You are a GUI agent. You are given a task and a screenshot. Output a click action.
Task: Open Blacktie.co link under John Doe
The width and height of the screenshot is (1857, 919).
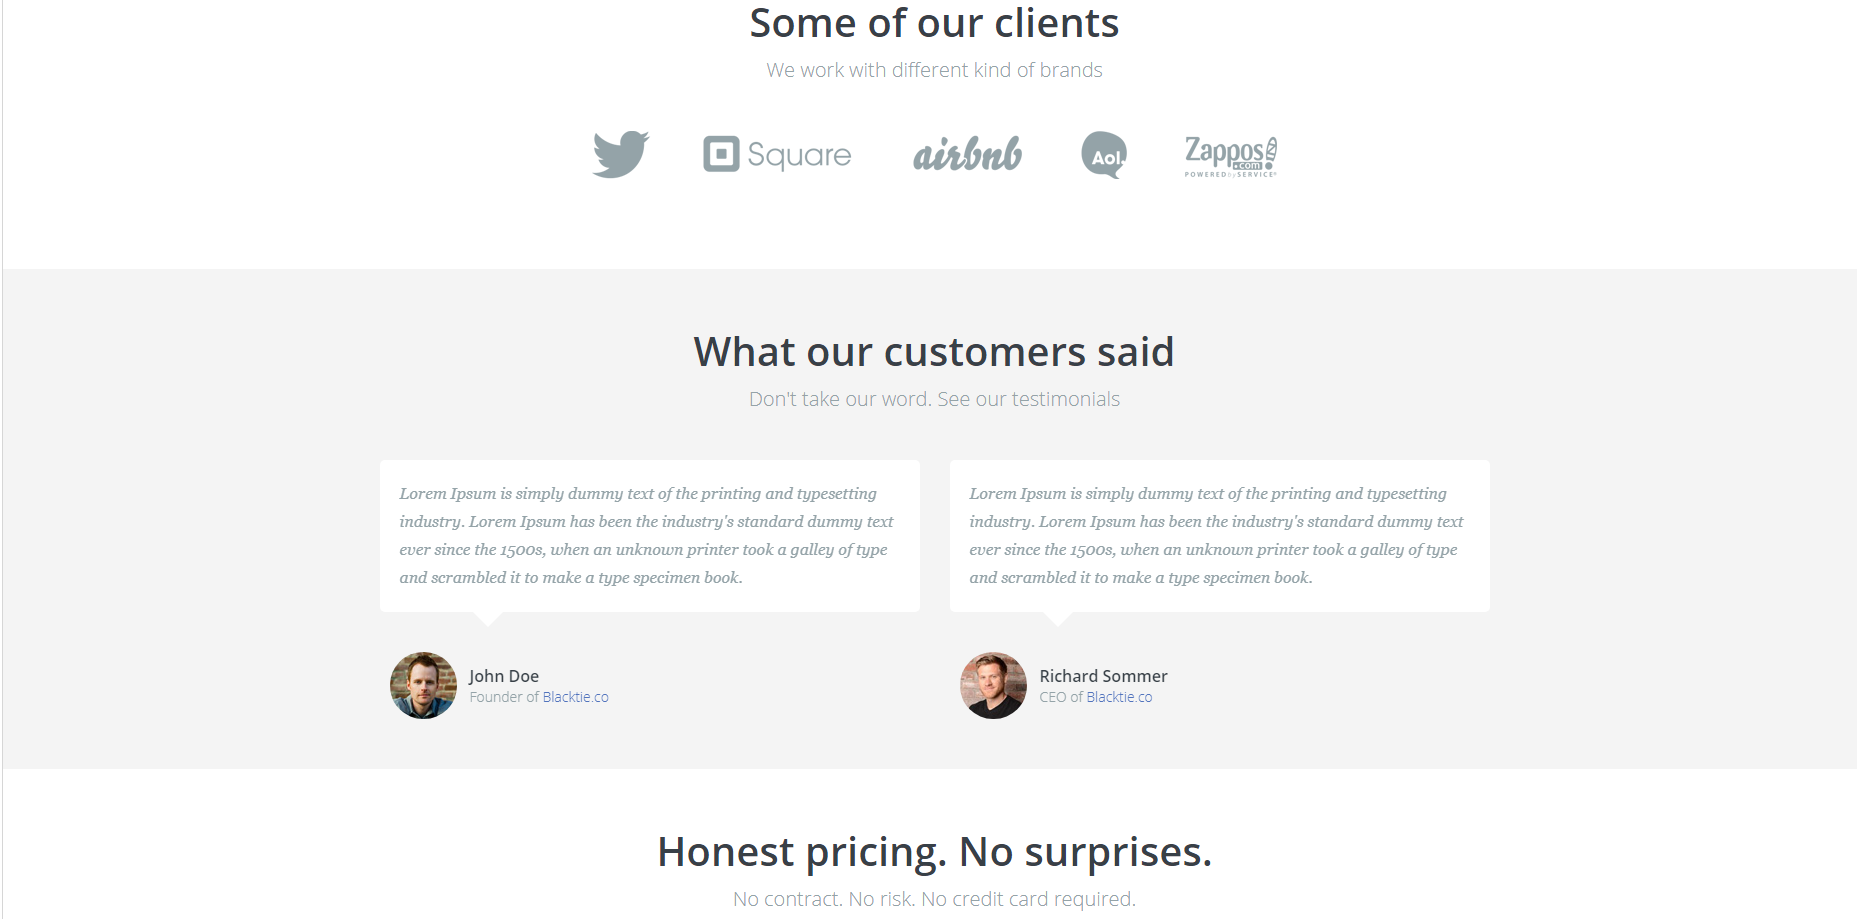point(575,697)
